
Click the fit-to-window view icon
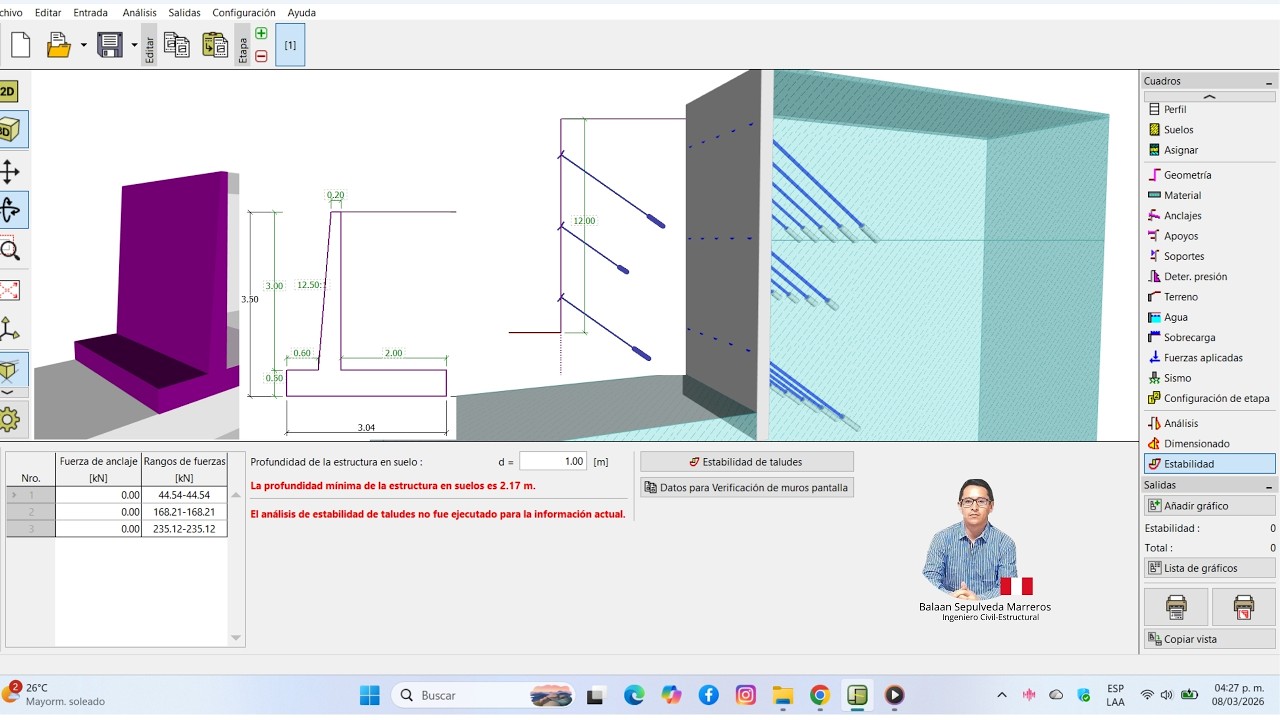(x=9, y=290)
